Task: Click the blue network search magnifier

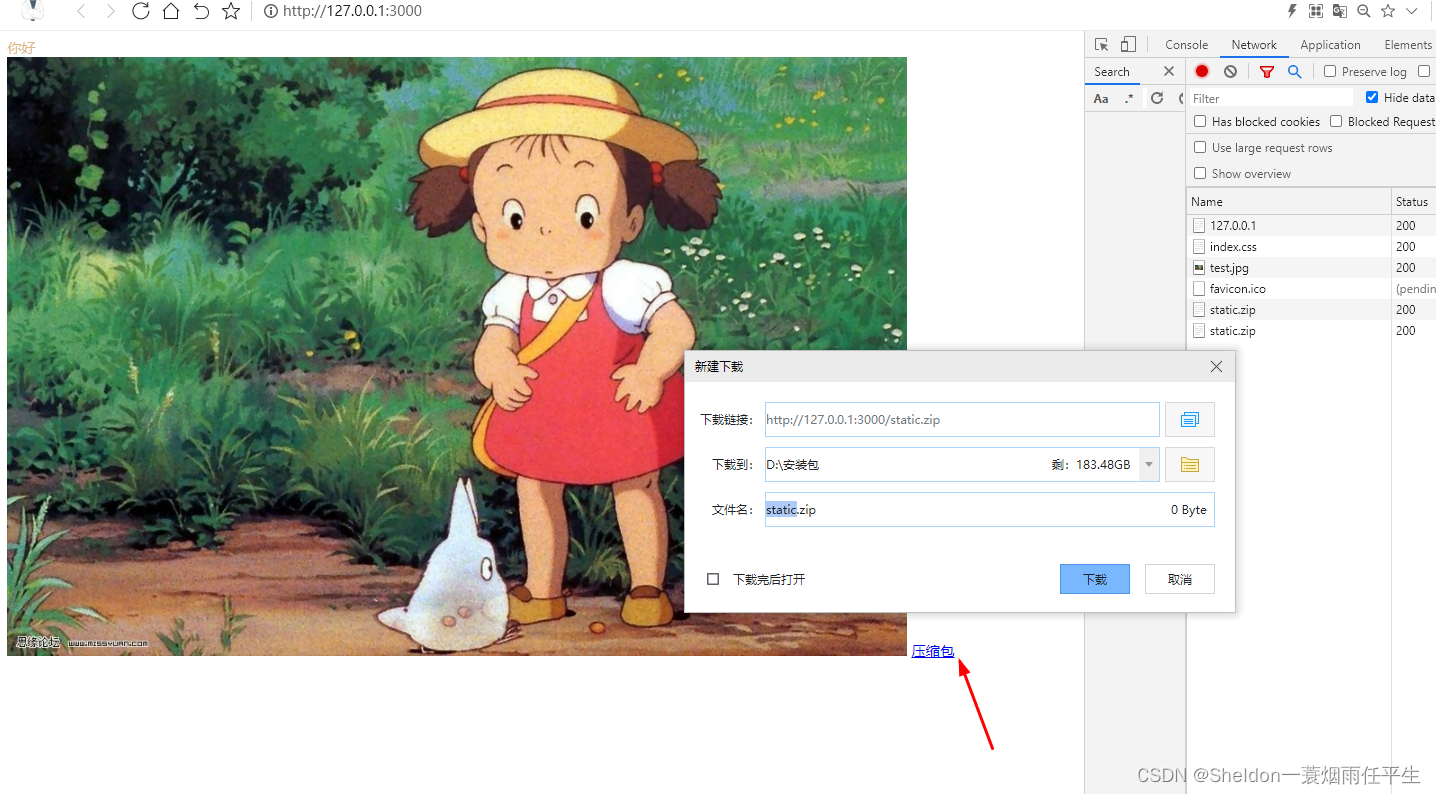Action: (x=1294, y=71)
